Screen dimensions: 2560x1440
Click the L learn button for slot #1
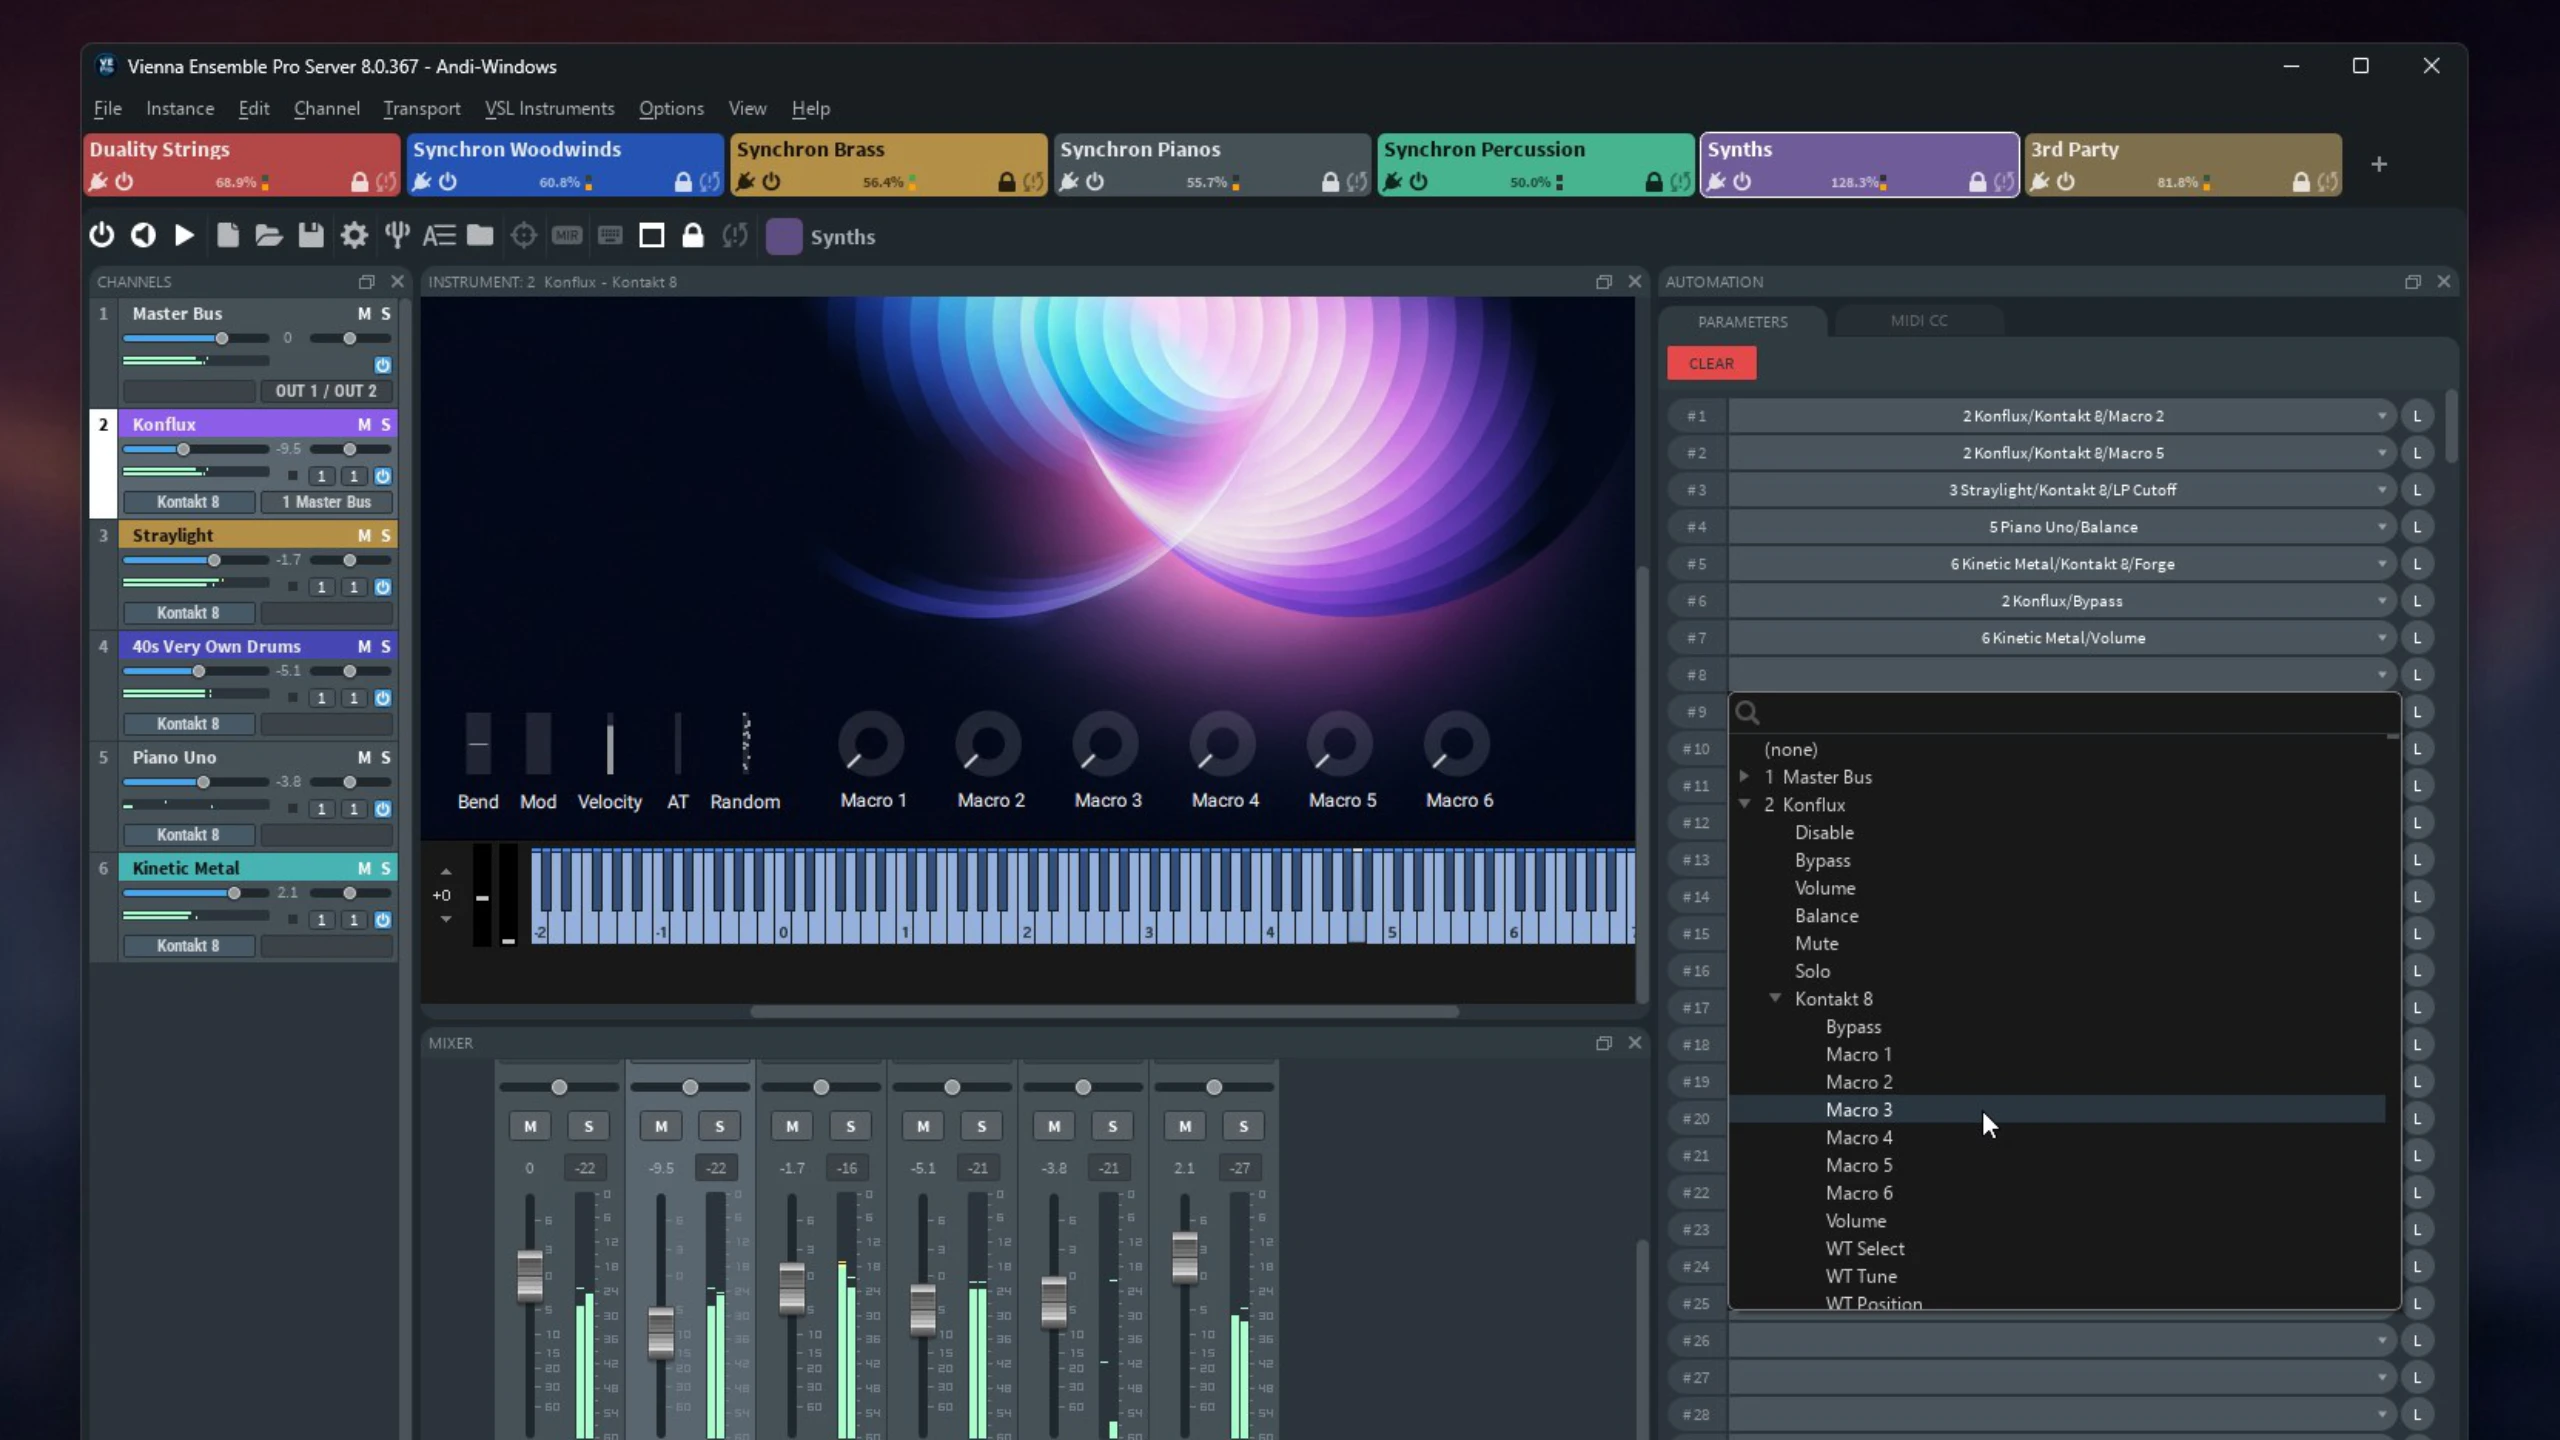(x=2417, y=416)
